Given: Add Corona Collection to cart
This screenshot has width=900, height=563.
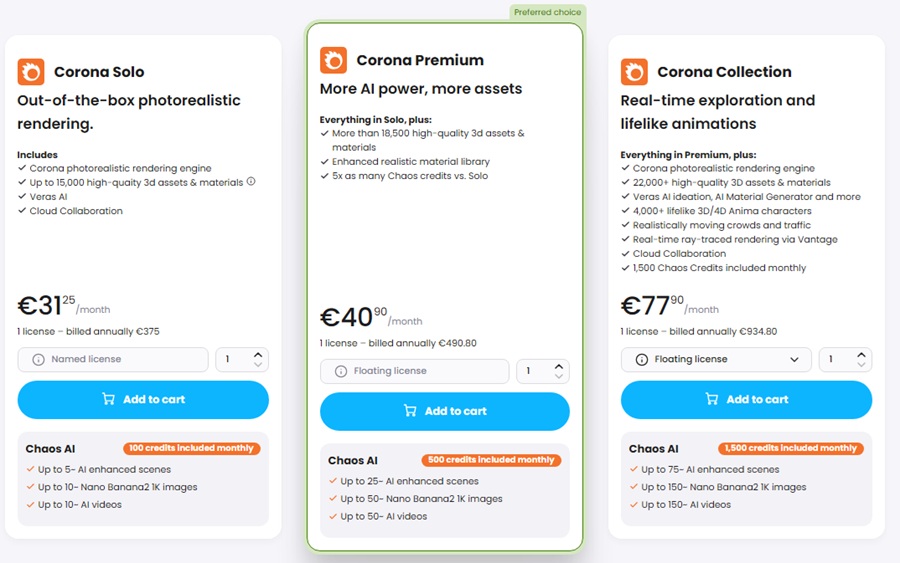Looking at the screenshot, I should (746, 399).
